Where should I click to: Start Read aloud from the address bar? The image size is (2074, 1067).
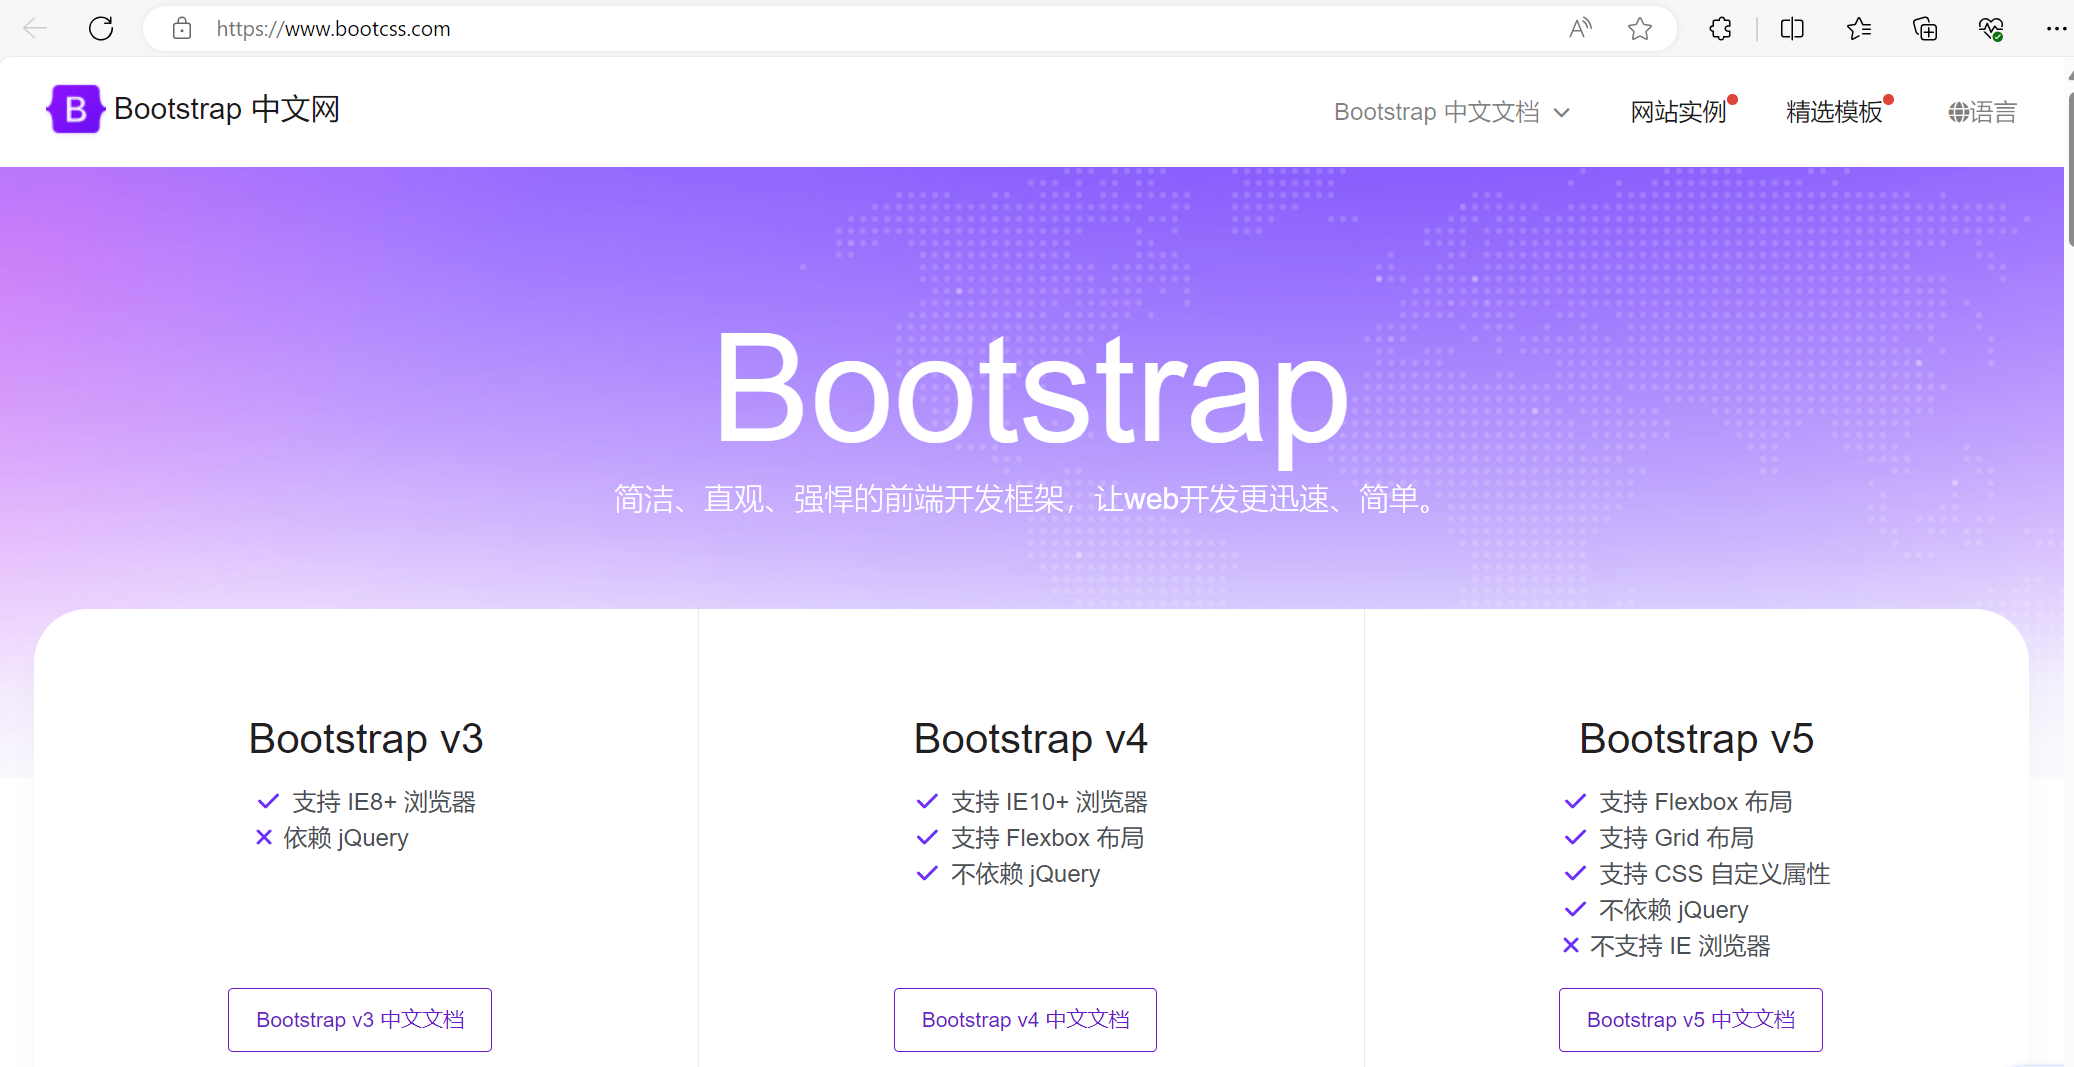1581,29
